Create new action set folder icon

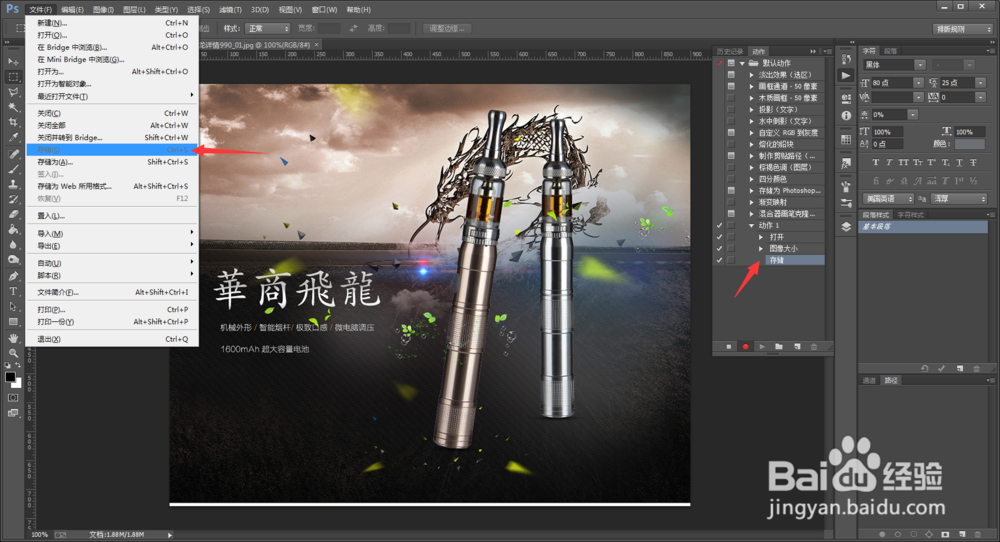(x=779, y=346)
